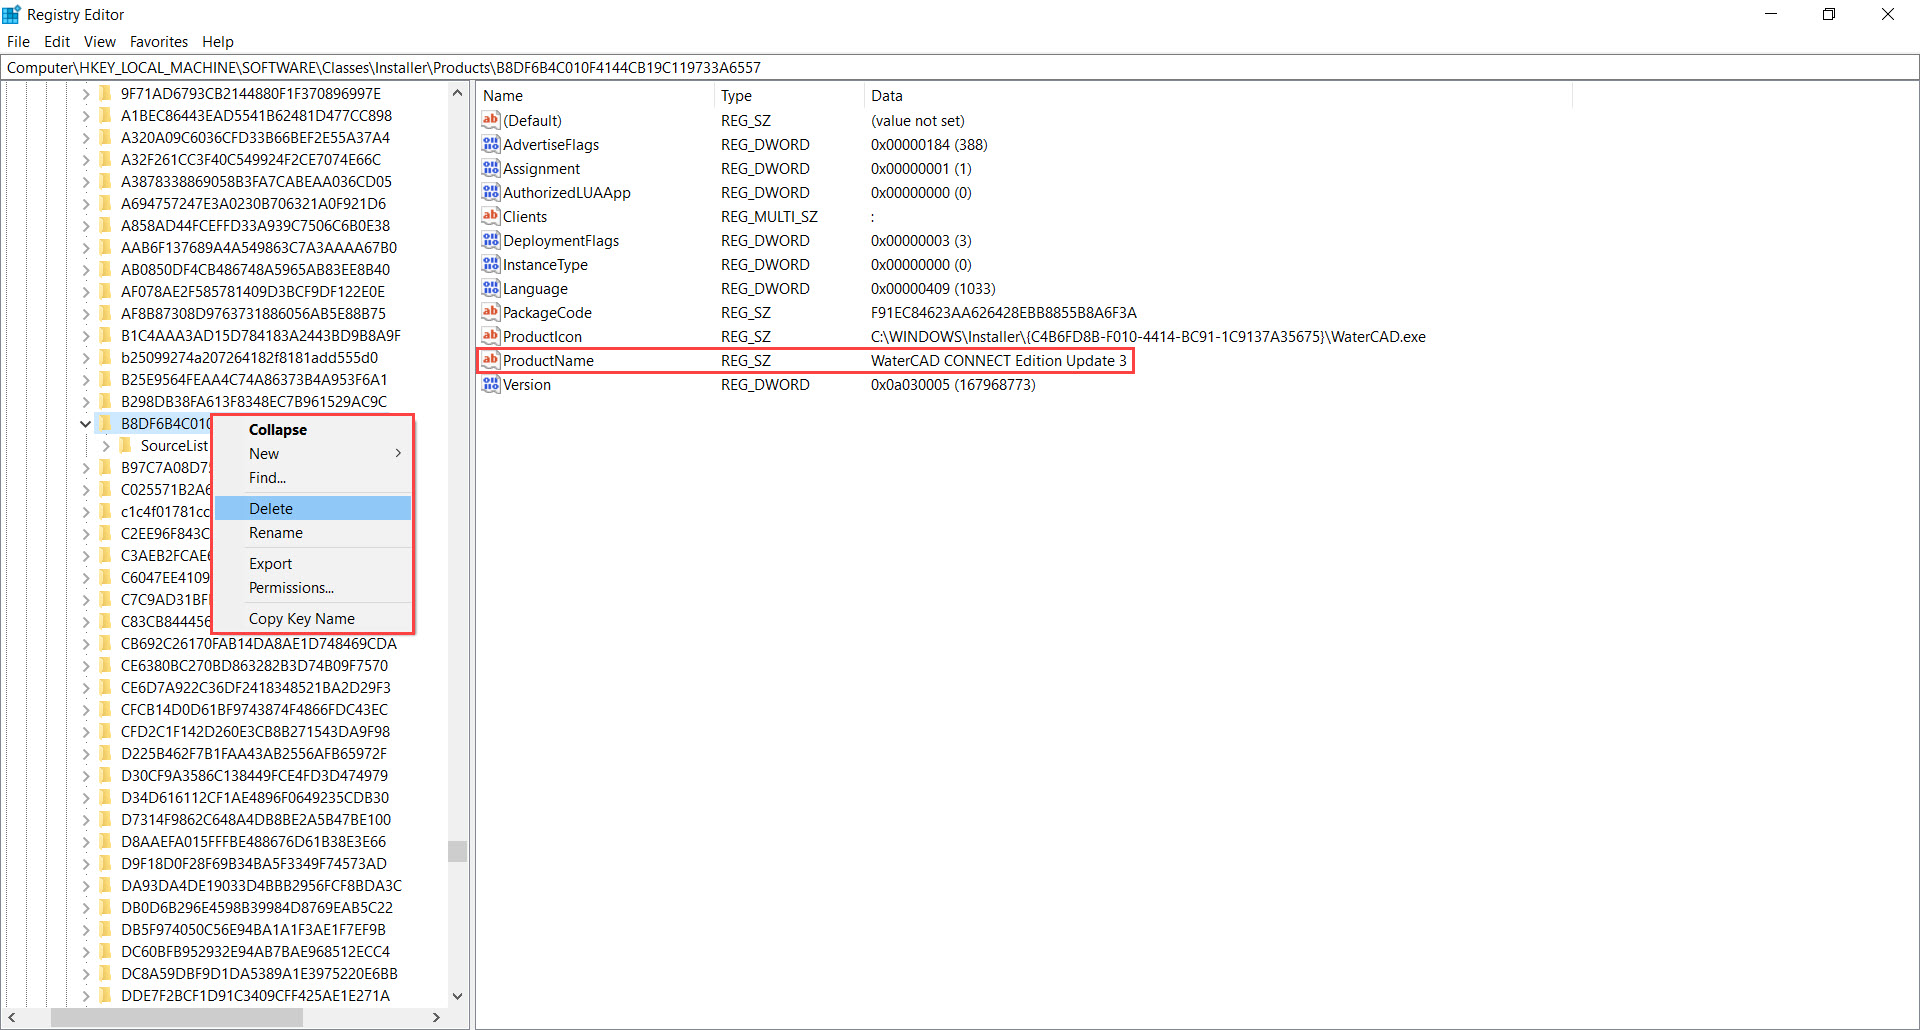Click the tree scroll-right arrow
Screen dimensions: 1920x1030
tap(436, 1017)
